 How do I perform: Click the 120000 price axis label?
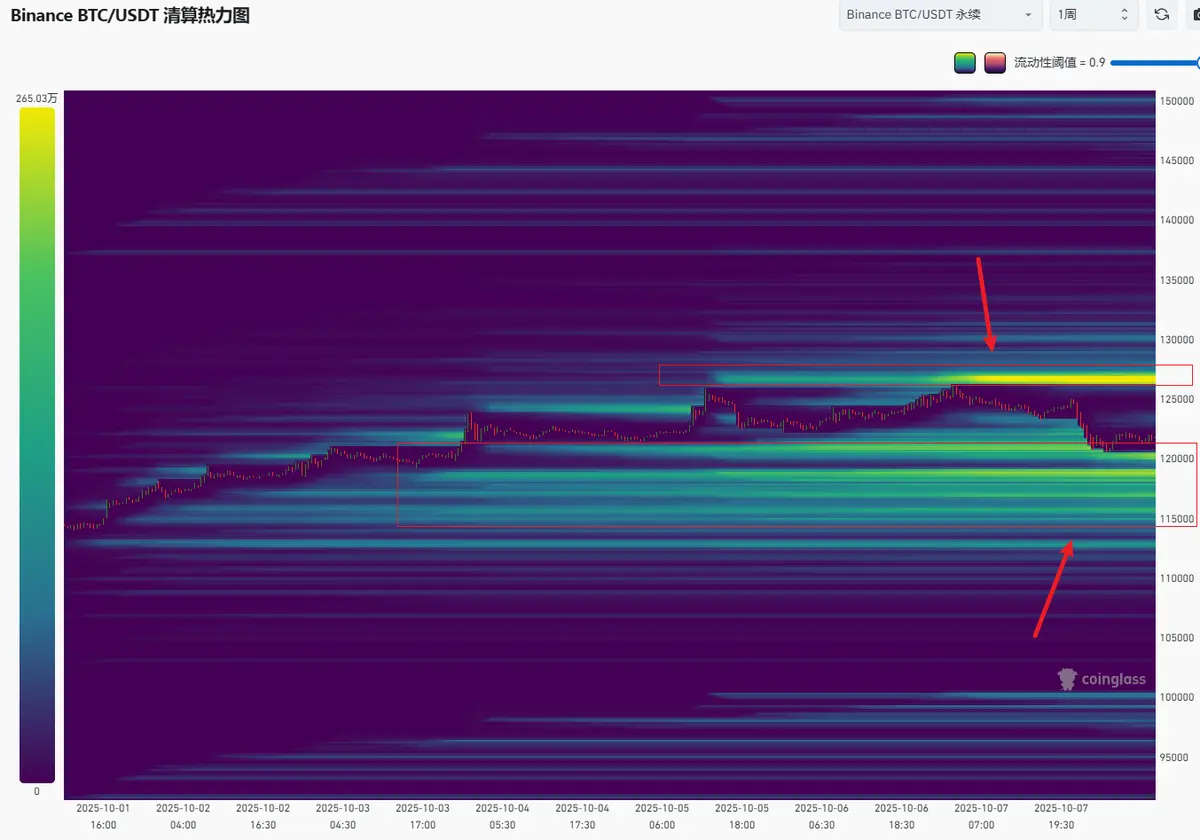click(1177, 459)
